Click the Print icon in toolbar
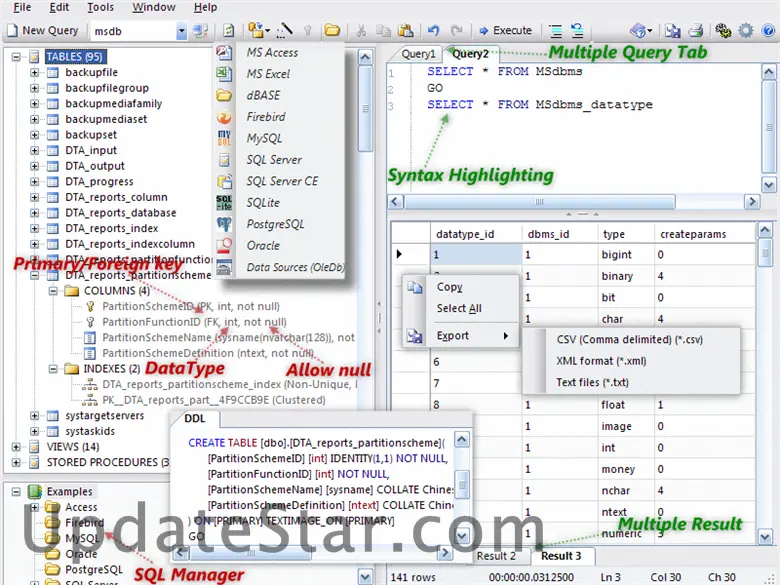This screenshot has width=780, height=585. pos(695,31)
